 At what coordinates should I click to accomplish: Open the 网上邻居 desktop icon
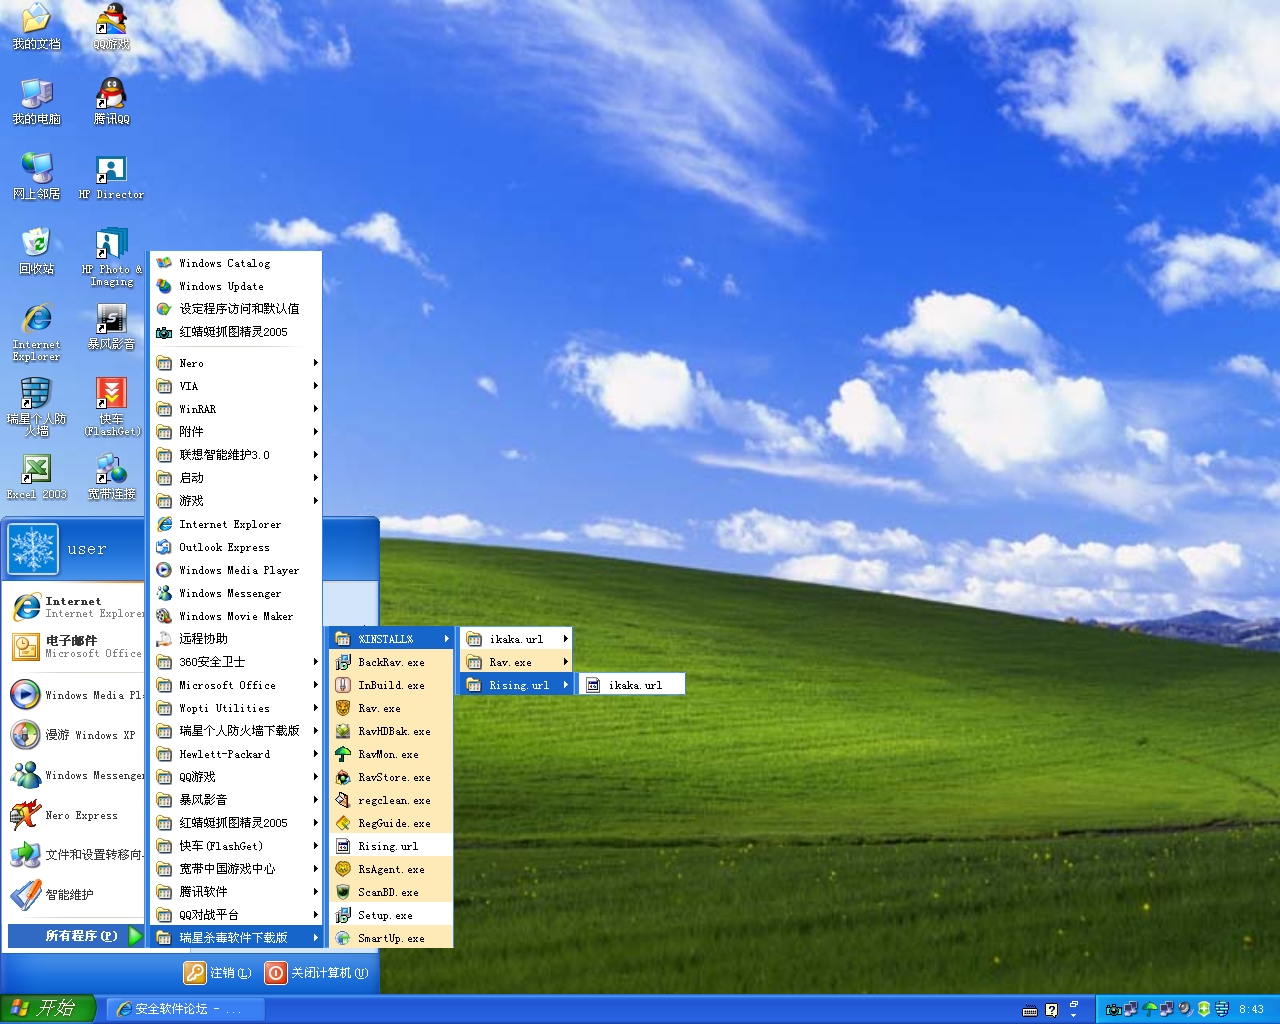pyautogui.click(x=36, y=174)
